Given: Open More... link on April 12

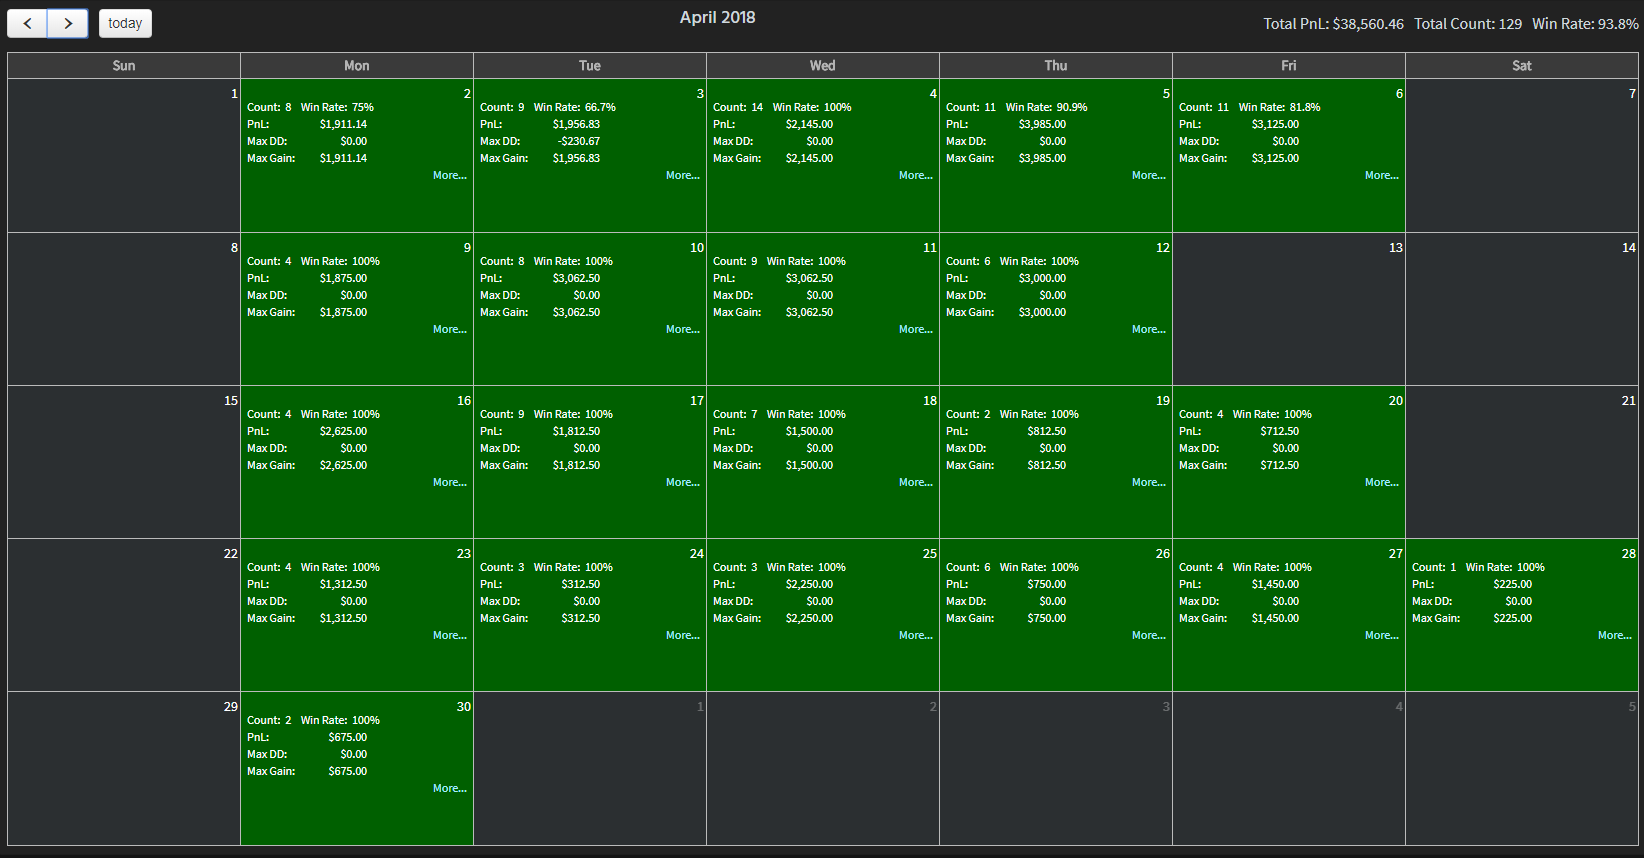Looking at the screenshot, I should click(x=1148, y=330).
